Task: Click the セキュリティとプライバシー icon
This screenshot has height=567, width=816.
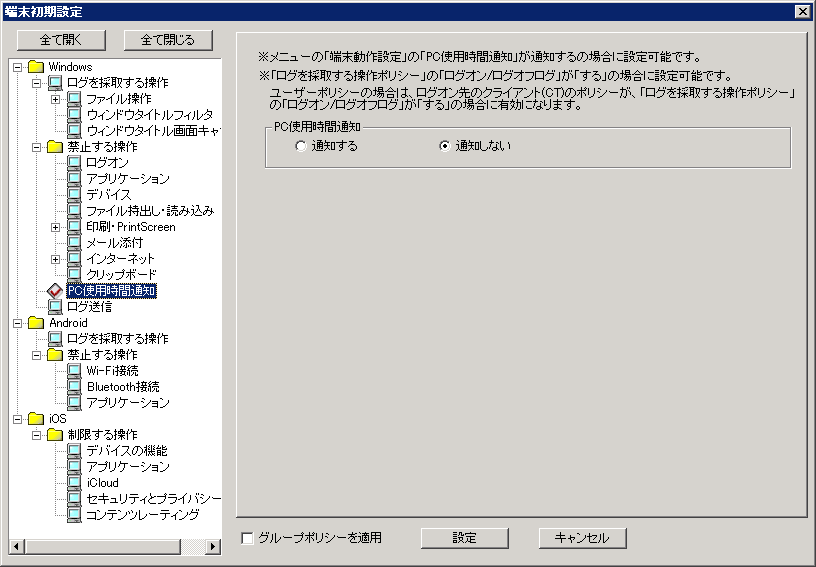Action: [74, 499]
